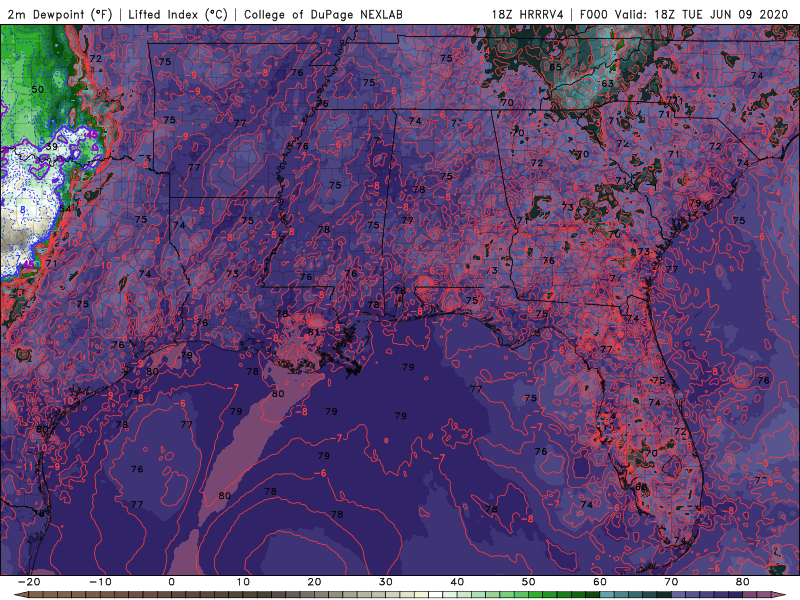Click the 0 label on the color scale
This screenshot has width=800, height=600.
[171, 582]
